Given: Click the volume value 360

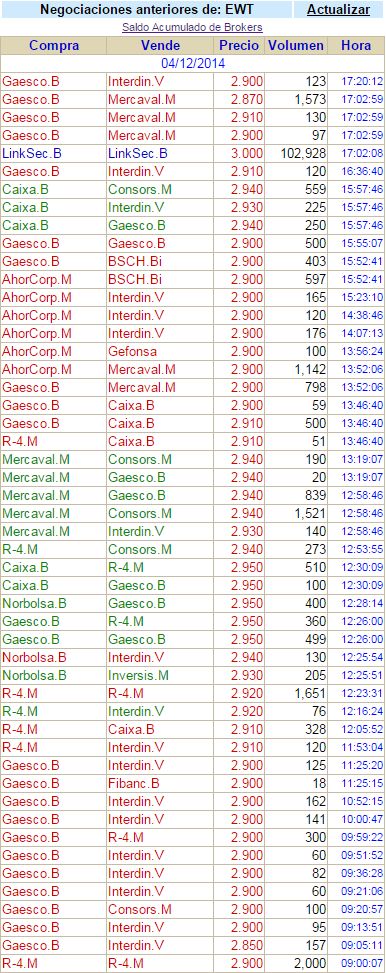Looking at the screenshot, I should (316, 621).
